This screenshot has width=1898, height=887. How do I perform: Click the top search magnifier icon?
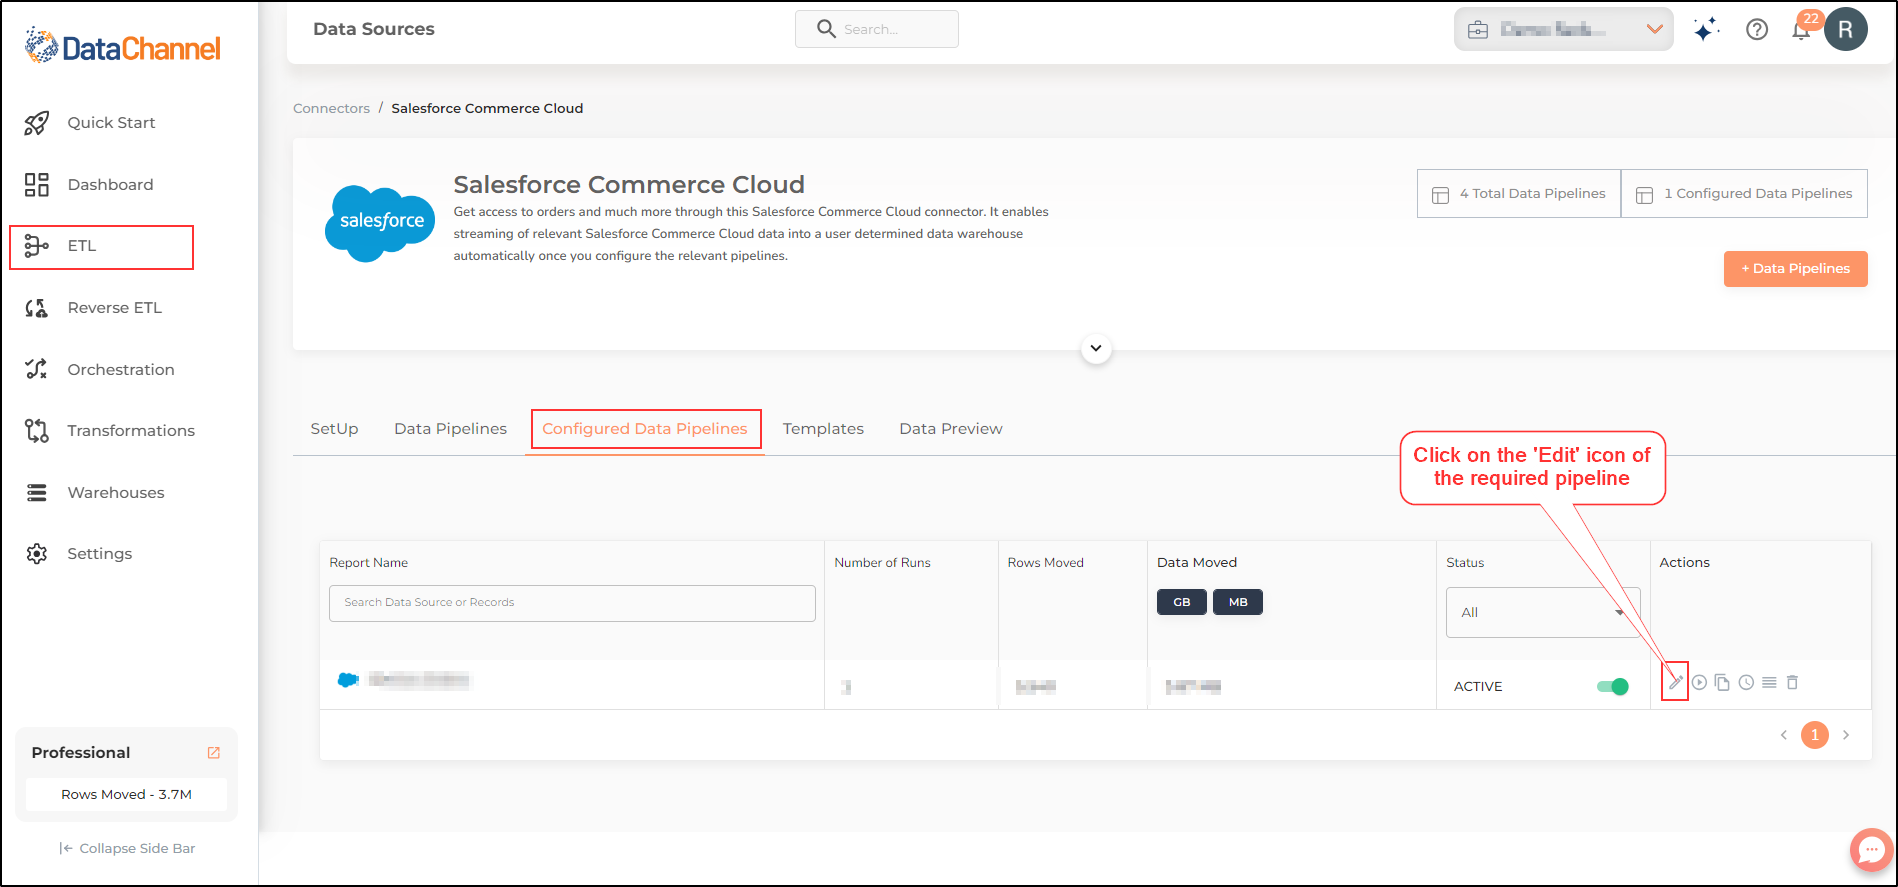point(826,29)
